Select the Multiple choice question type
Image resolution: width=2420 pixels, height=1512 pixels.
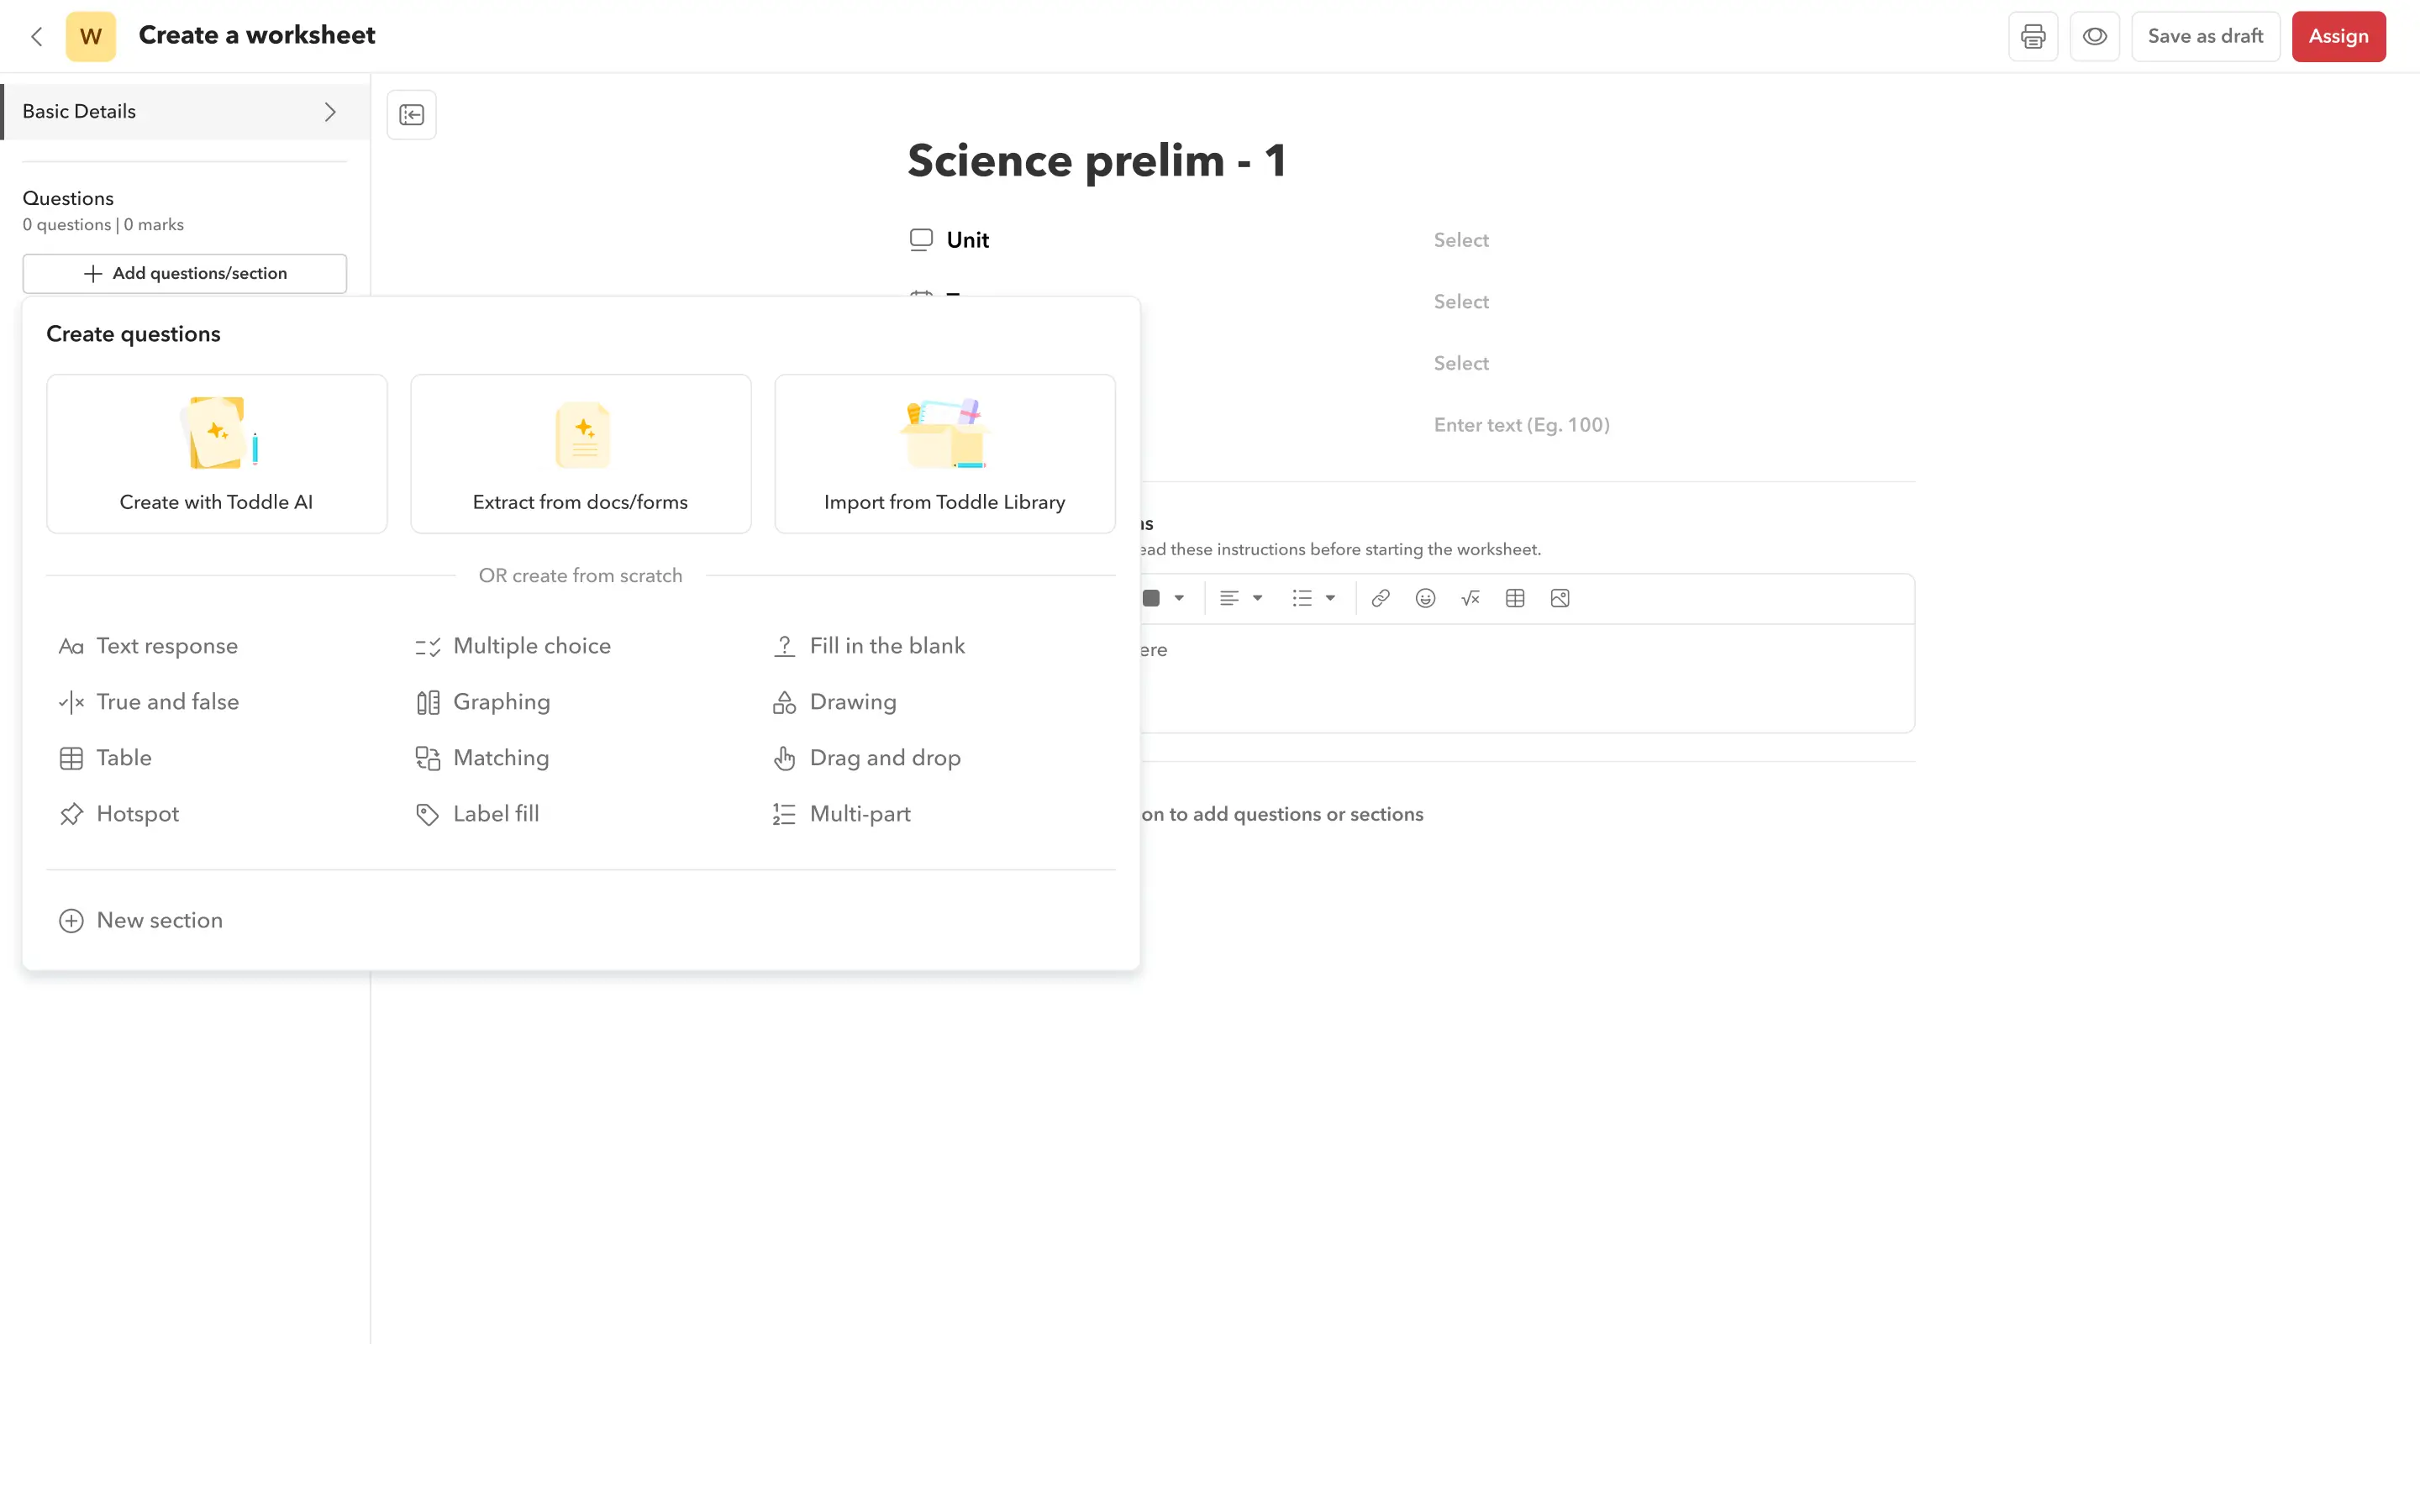531,646
